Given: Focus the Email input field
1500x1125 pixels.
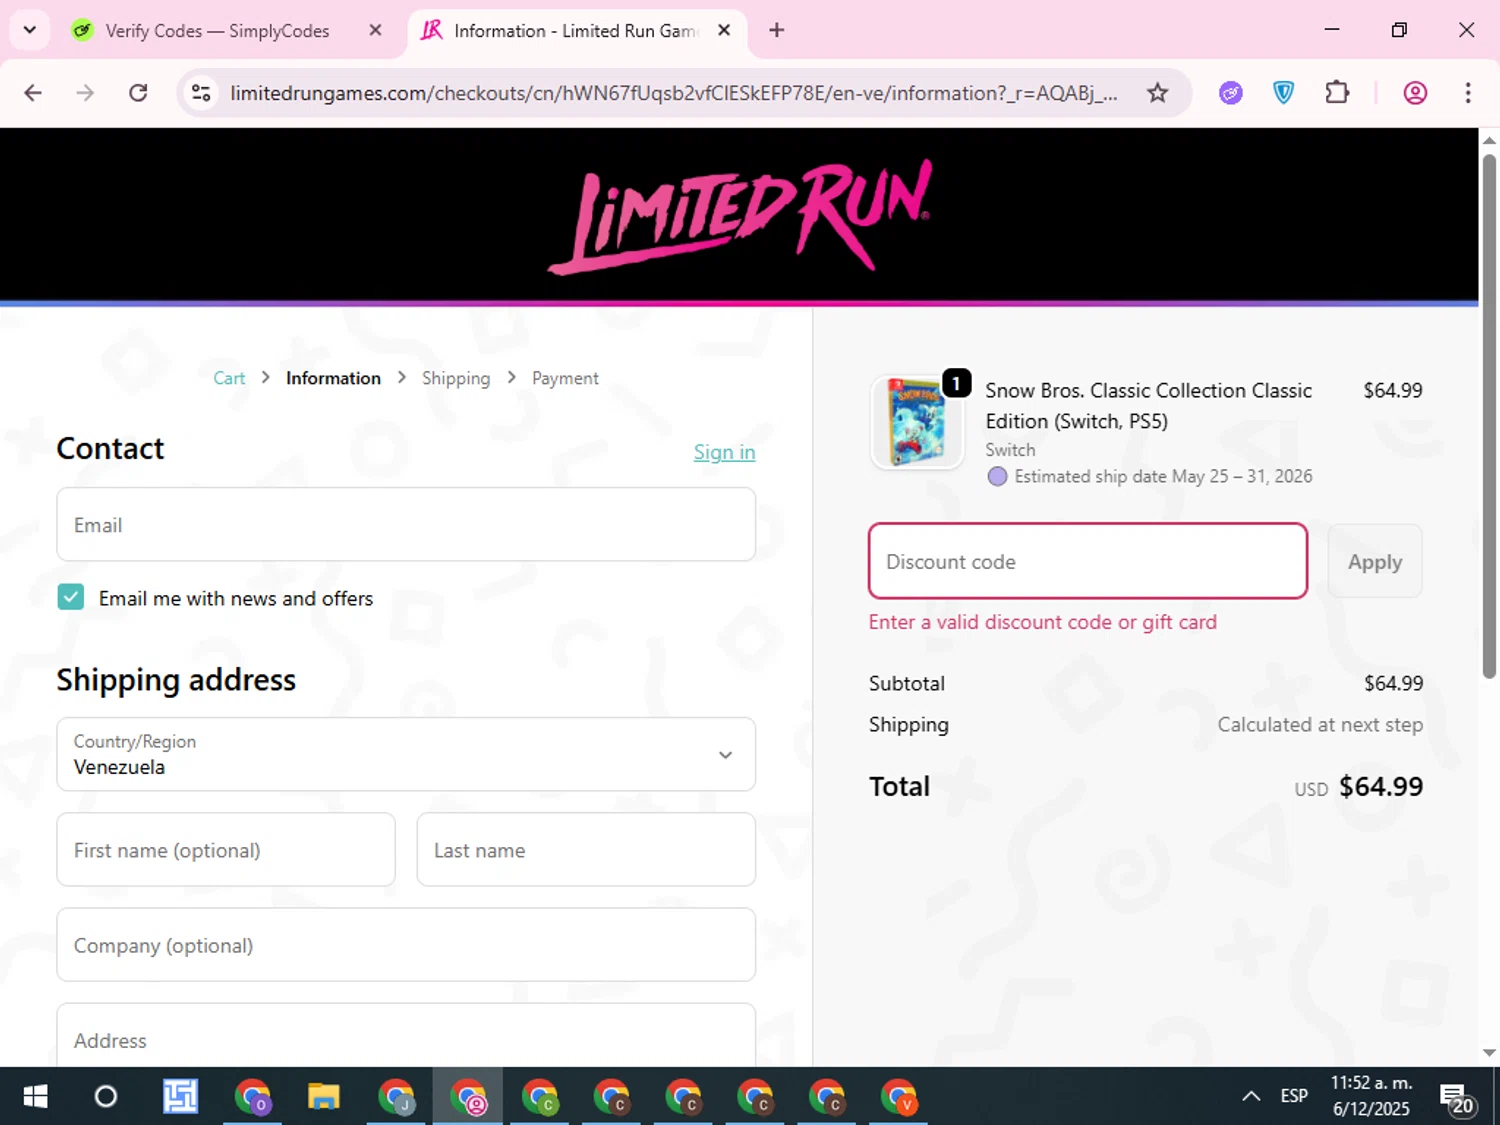Looking at the screenshot, I should click(406, 524).
